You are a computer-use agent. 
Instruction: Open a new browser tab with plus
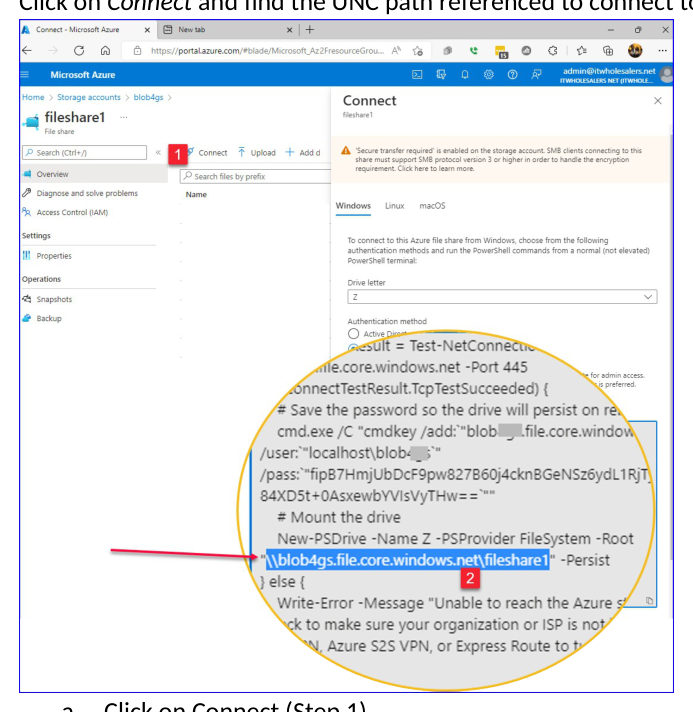[310, 30]
